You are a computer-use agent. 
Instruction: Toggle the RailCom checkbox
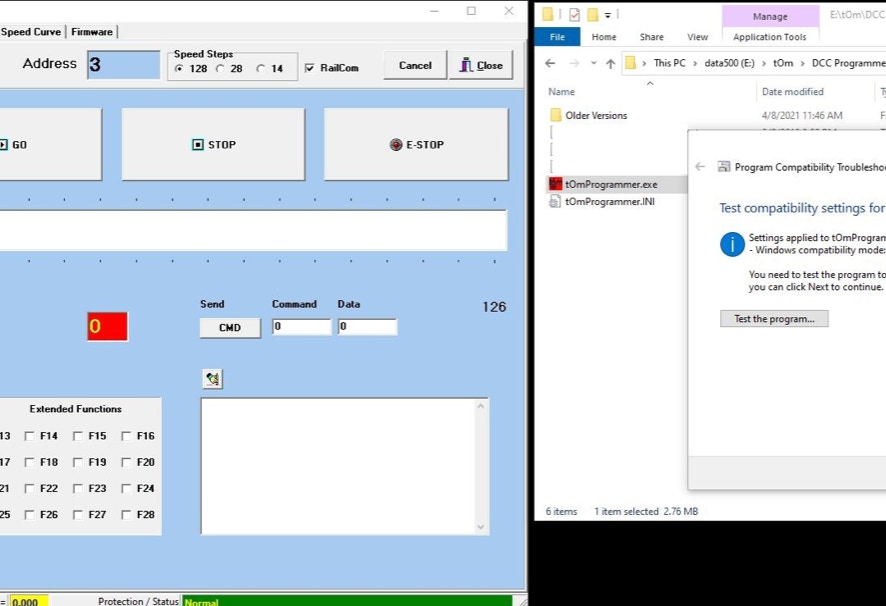point(310,68)
